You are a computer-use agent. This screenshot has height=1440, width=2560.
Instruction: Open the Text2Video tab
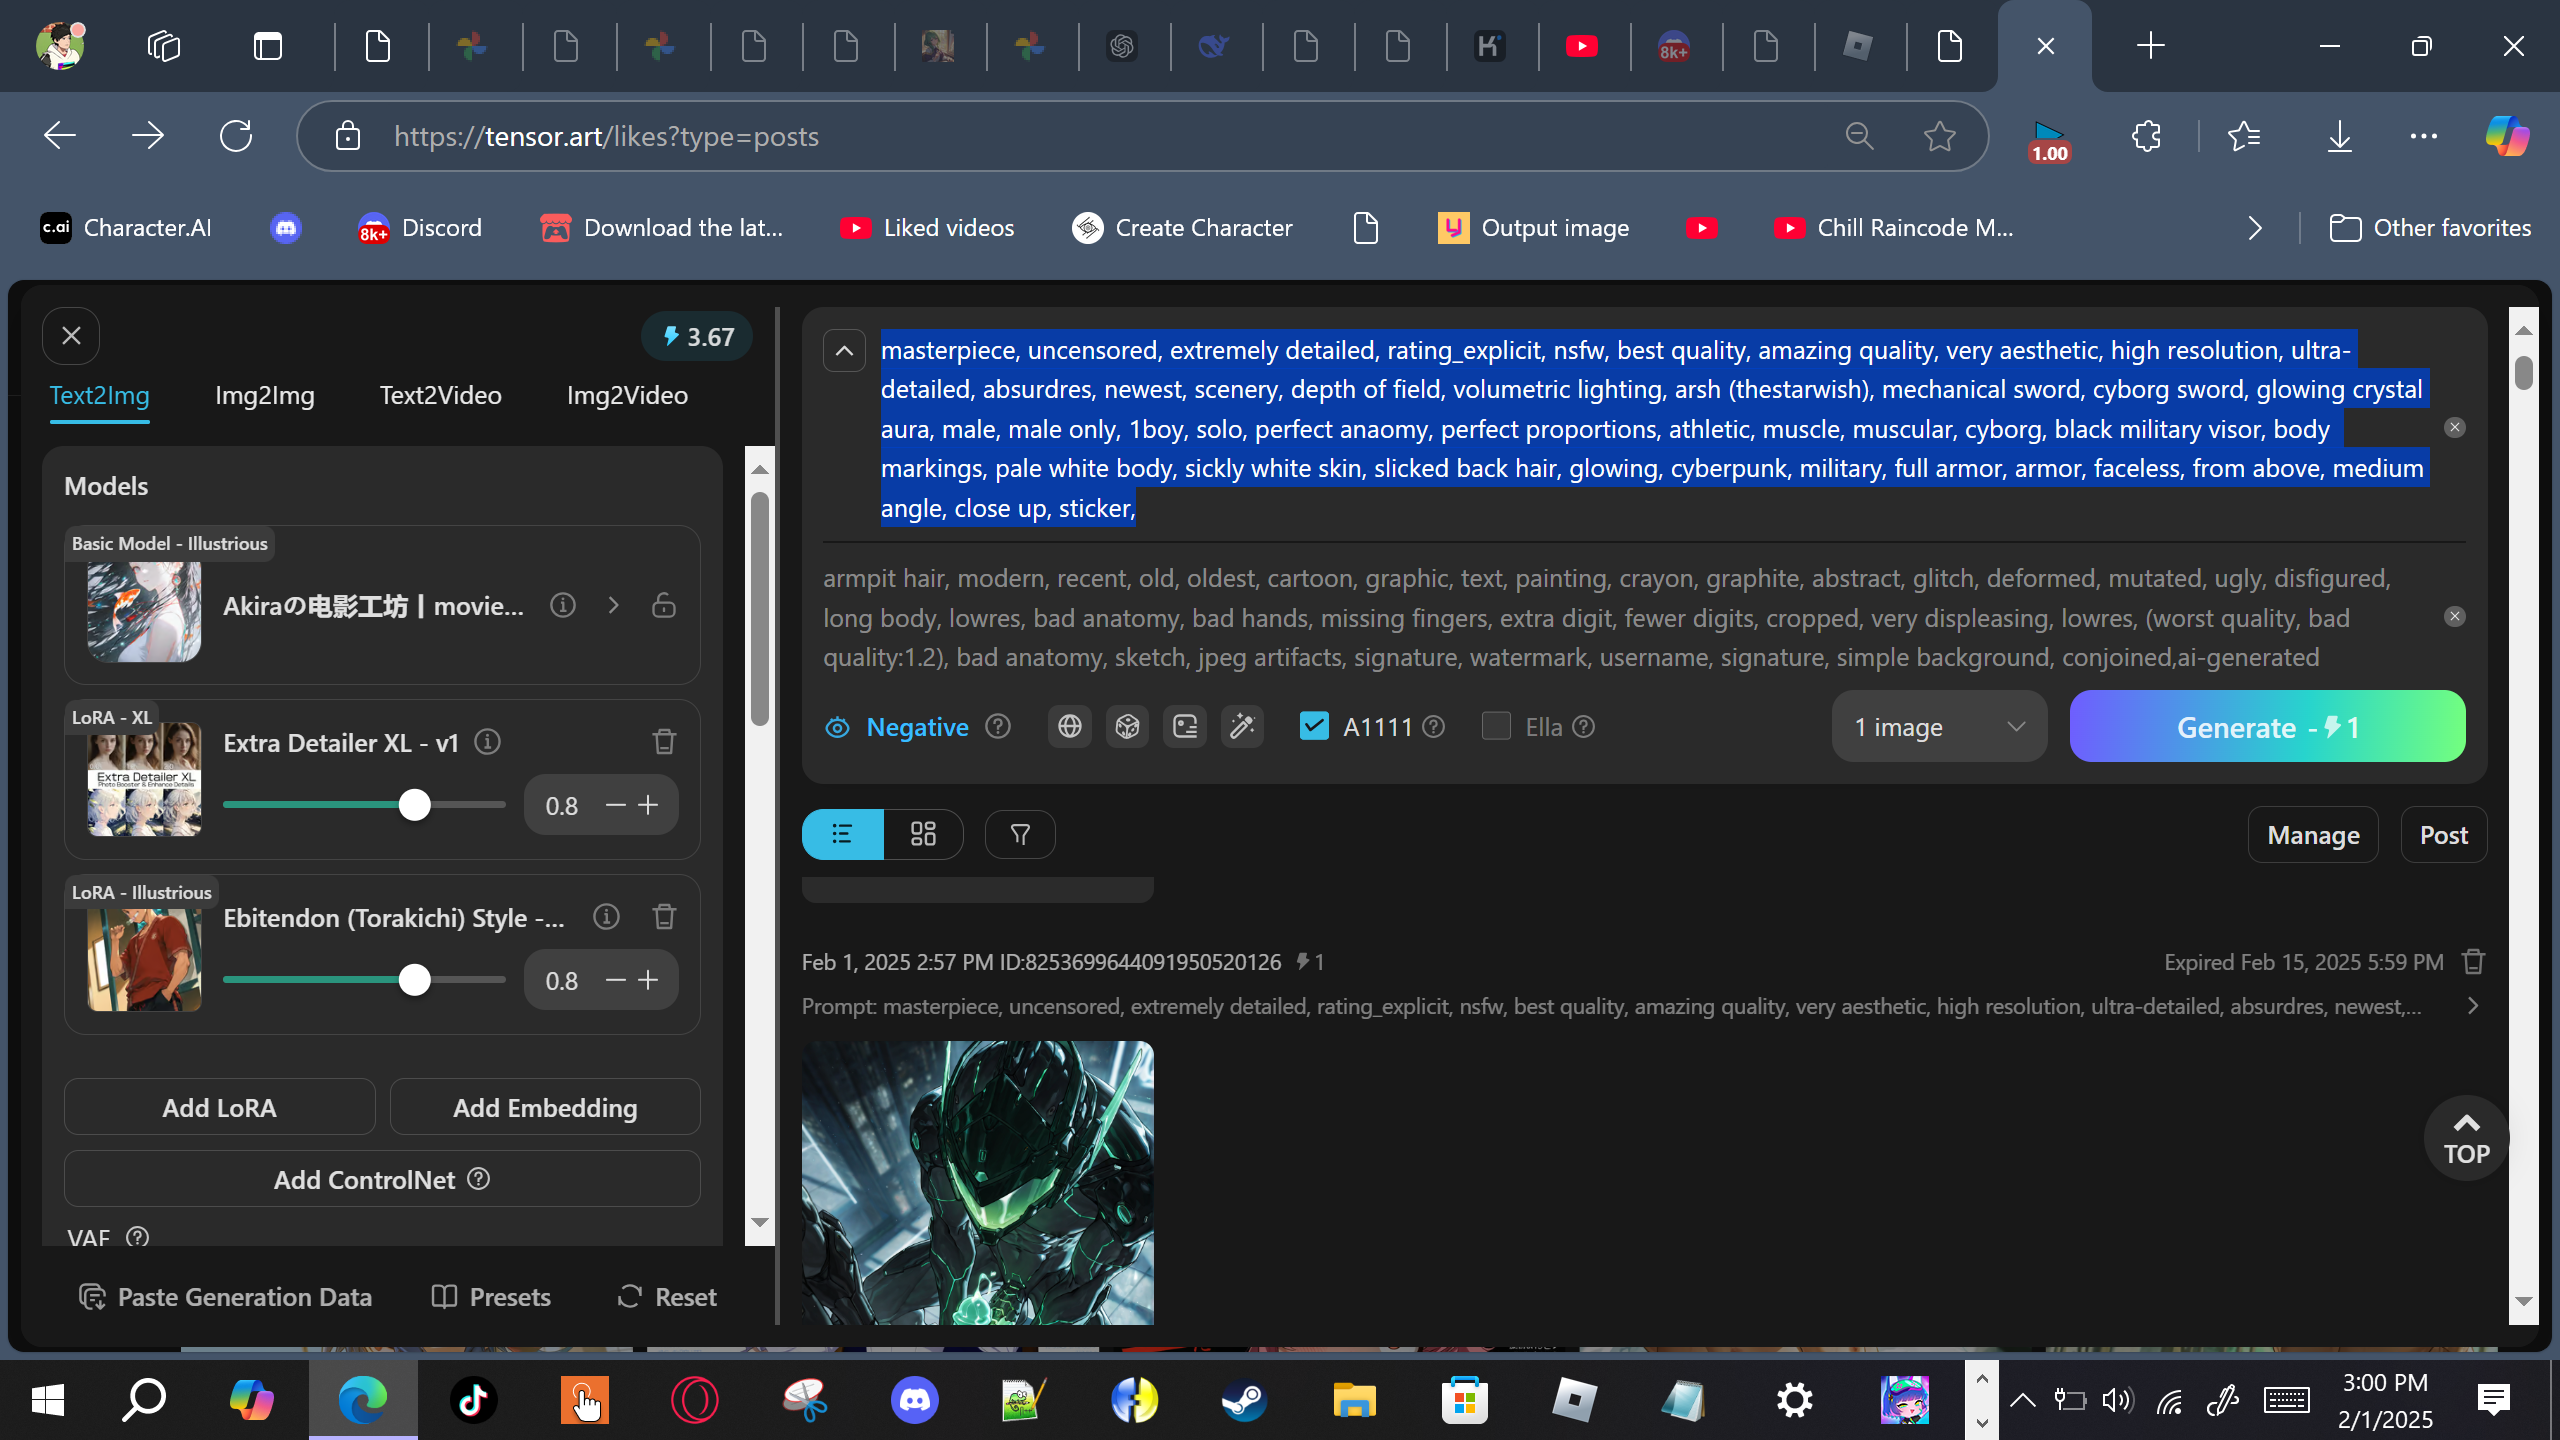coord(440,395)
